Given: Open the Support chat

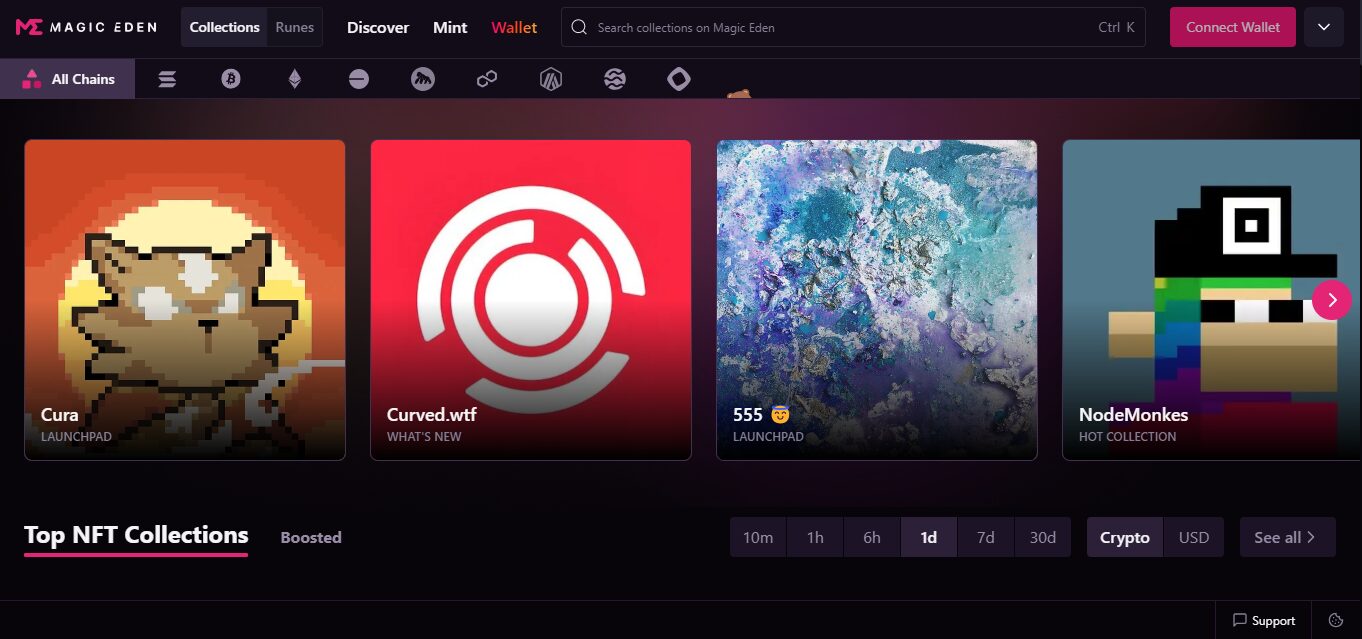Looking at the screenshot, I should (1264, 620).
